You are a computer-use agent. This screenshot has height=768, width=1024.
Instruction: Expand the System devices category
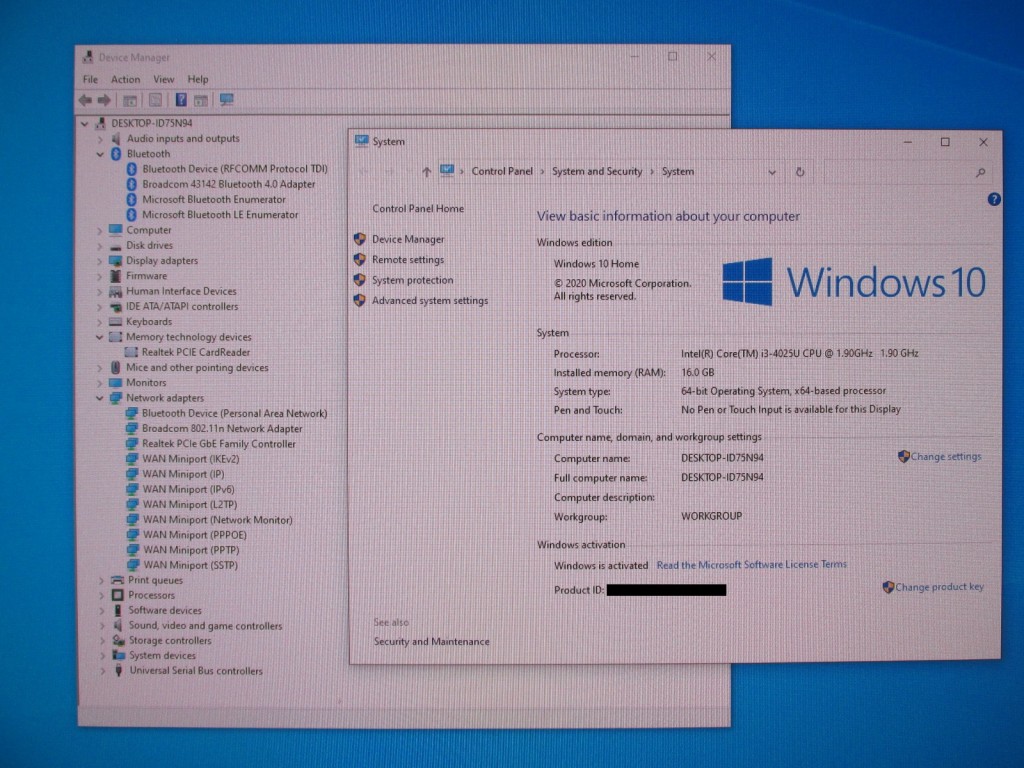pyautogui.click(x=102, y=656)
